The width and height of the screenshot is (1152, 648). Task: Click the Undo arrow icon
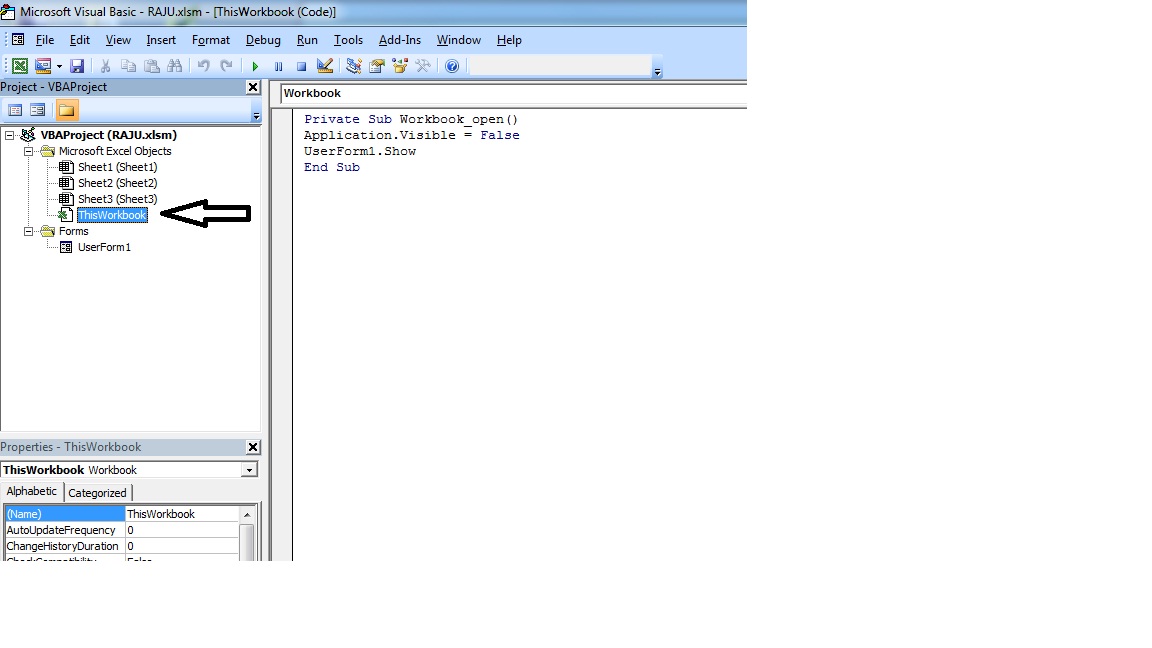204,66
